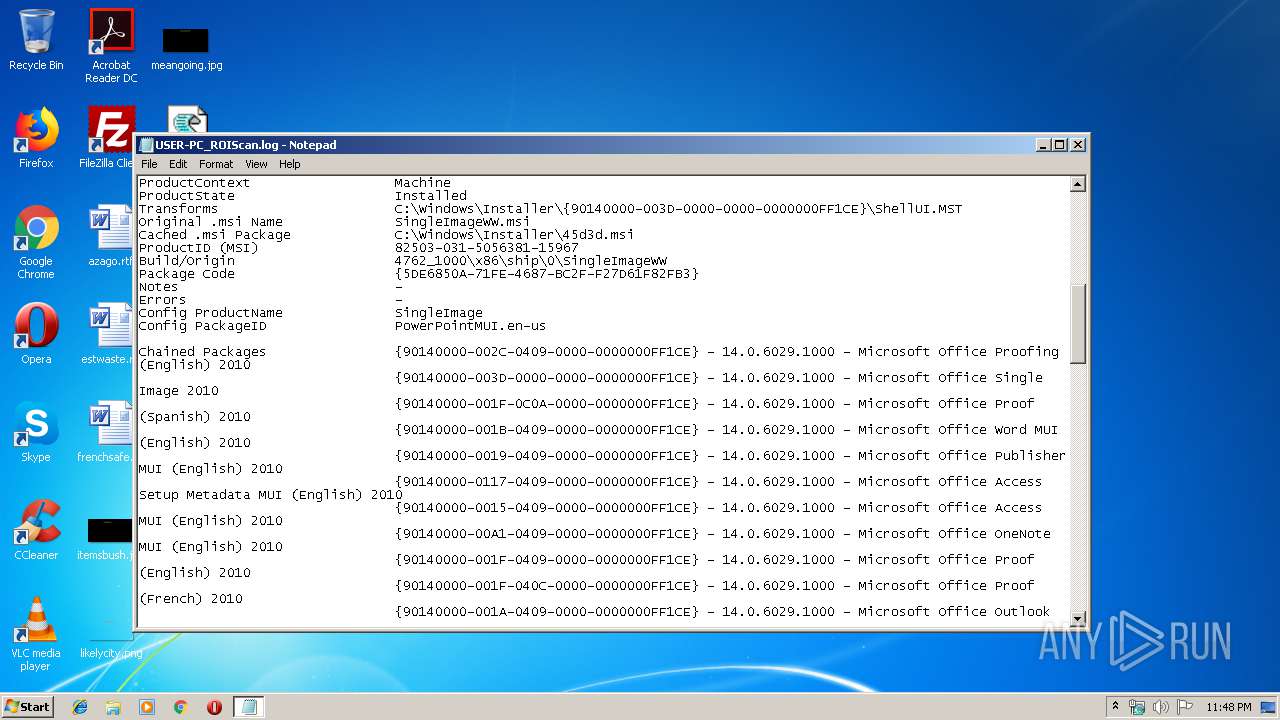Select the Skype desktop shortcut
The height and width of the screenshot is (720, 1280).
tap(36, 432)
